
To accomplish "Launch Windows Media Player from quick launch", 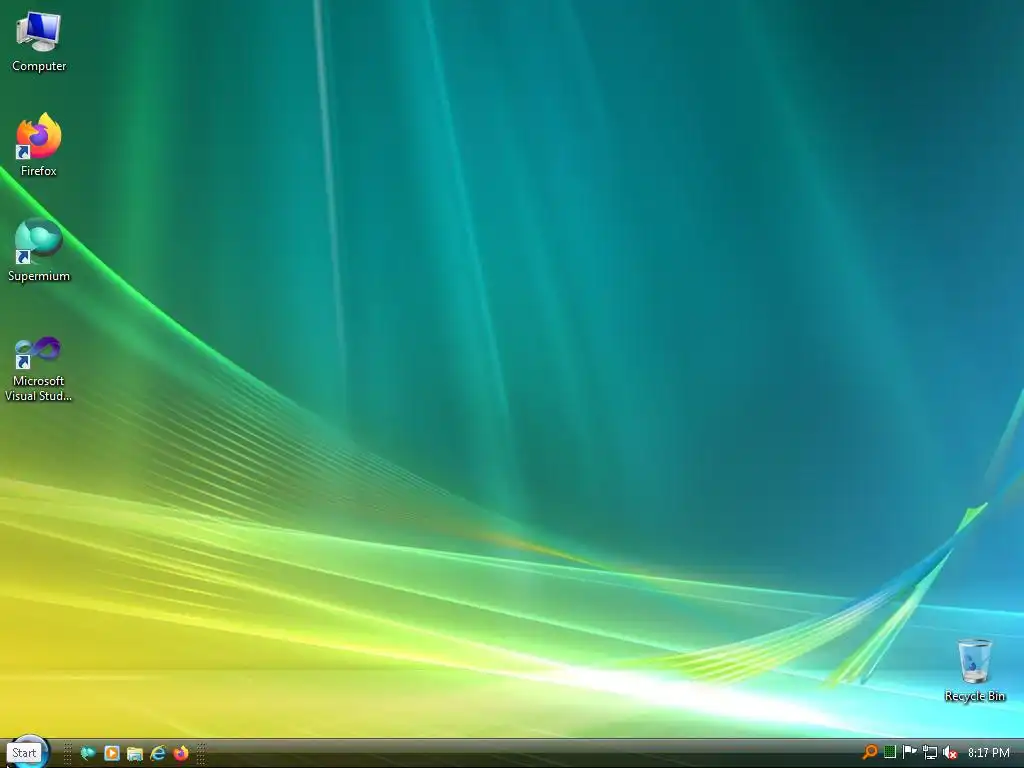I will coord(112,753).
